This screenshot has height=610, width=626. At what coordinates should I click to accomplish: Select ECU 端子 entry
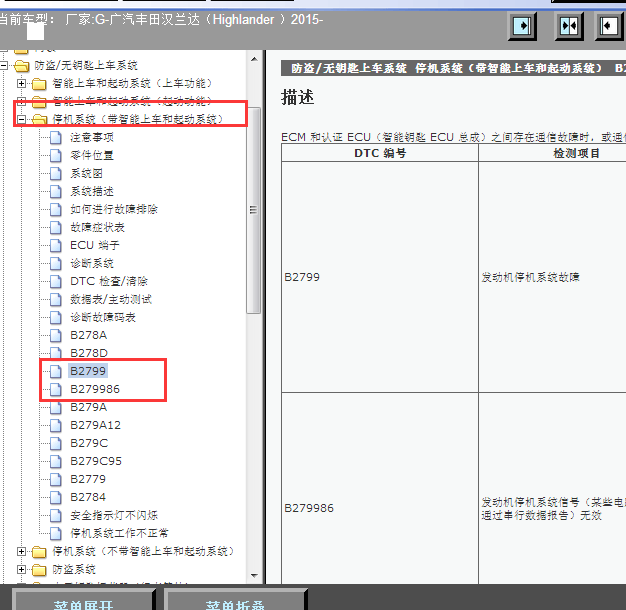pyautogui.click(x=95, y=245)
